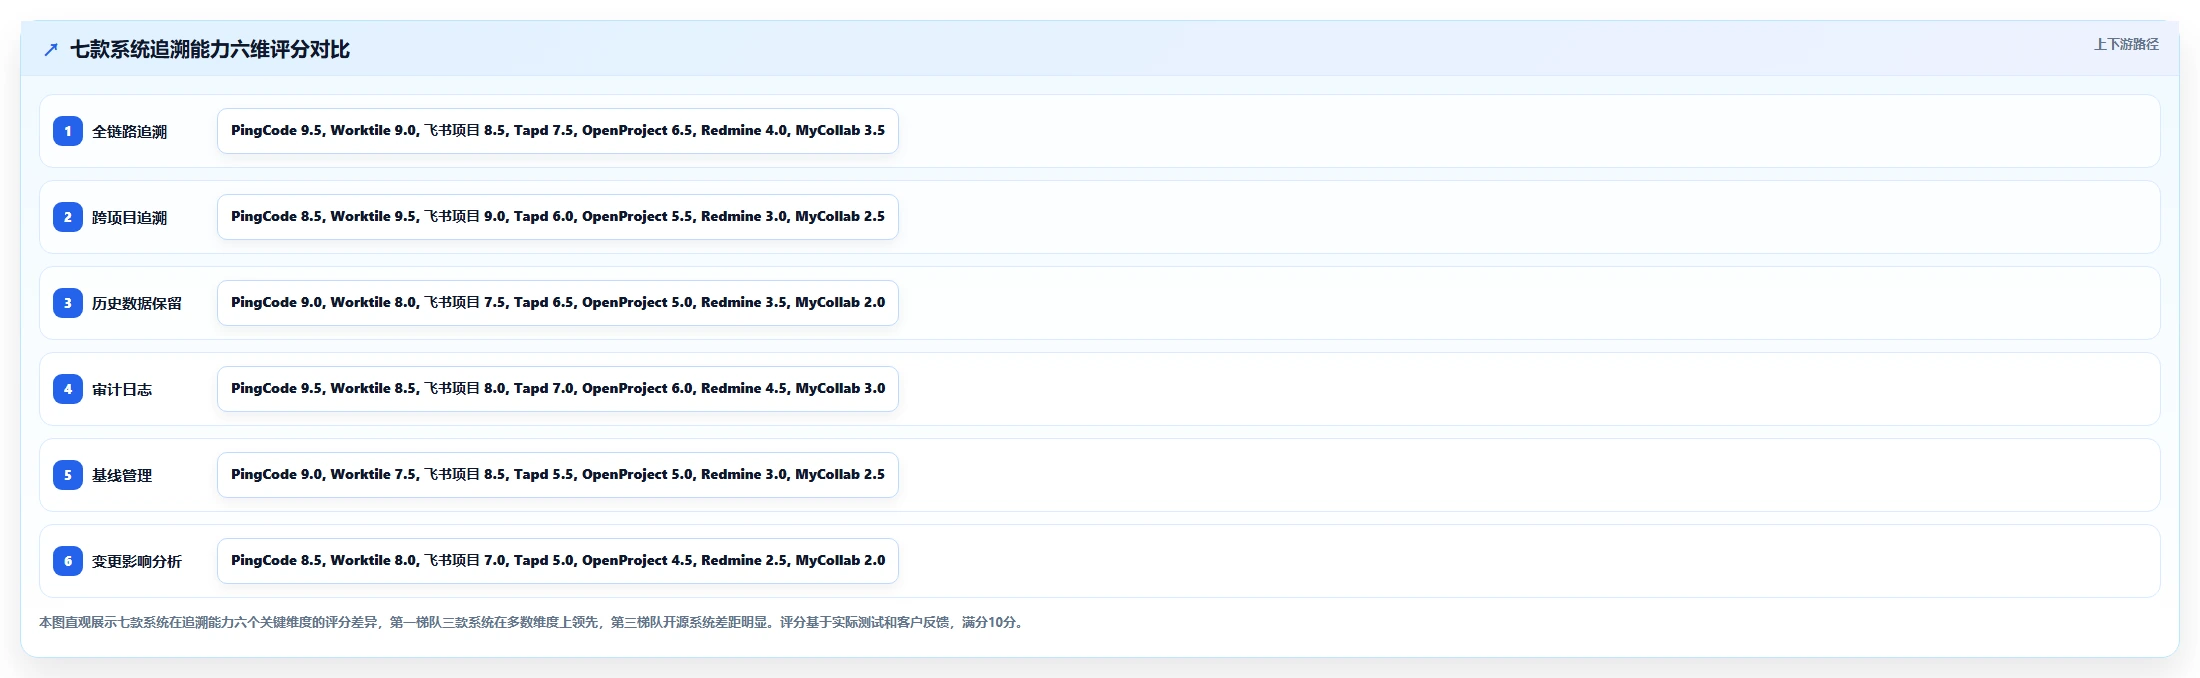Select the 历史数据保留 row label
This screenshot has width=2200, height=678.
137,304
